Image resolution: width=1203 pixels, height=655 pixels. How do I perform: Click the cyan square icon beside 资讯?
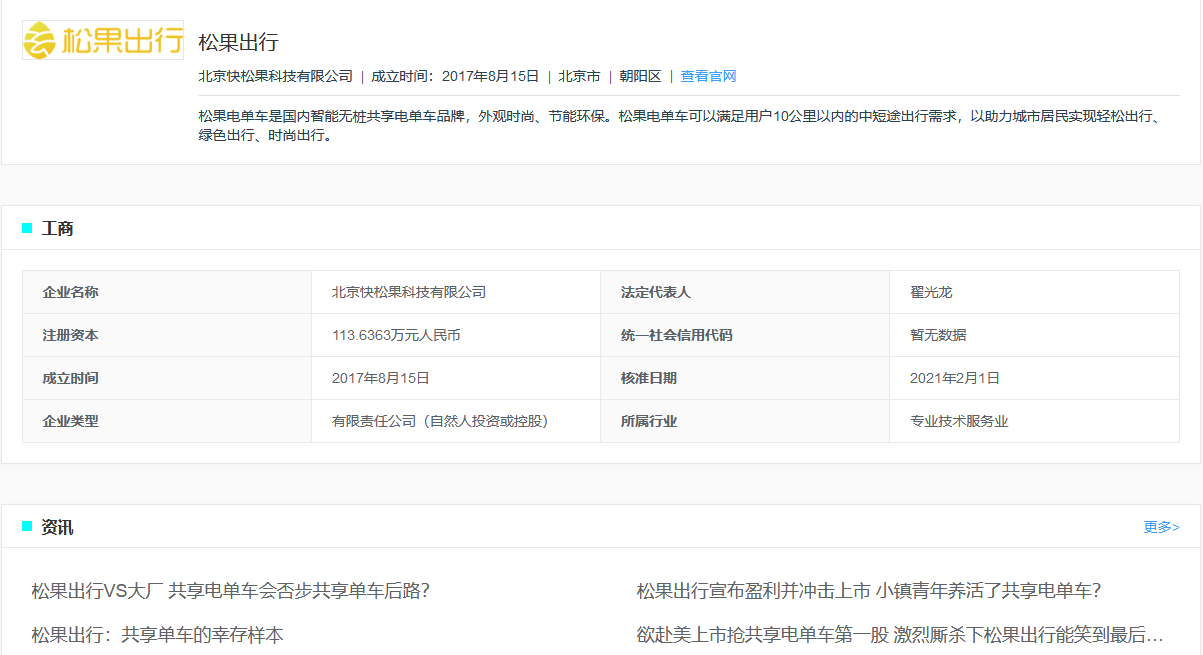27,527
